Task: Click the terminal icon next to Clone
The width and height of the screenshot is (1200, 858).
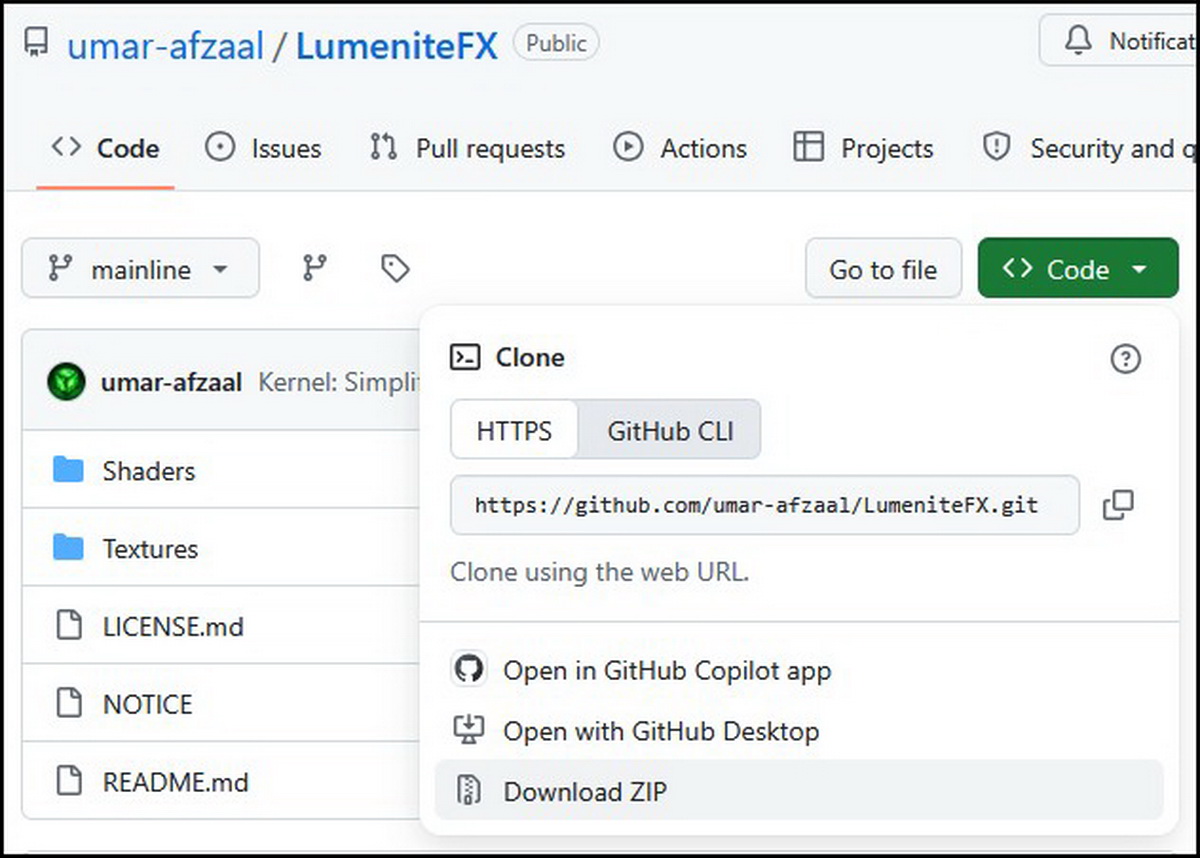Action: pyautogui.click(x=465, y=357)
